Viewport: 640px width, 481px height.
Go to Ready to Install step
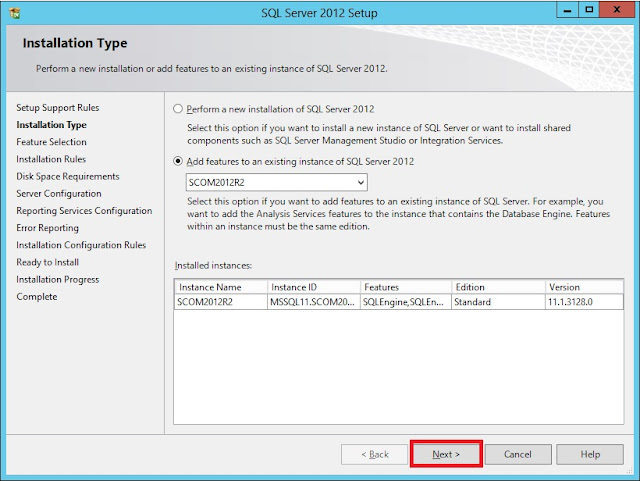point(47,262)
